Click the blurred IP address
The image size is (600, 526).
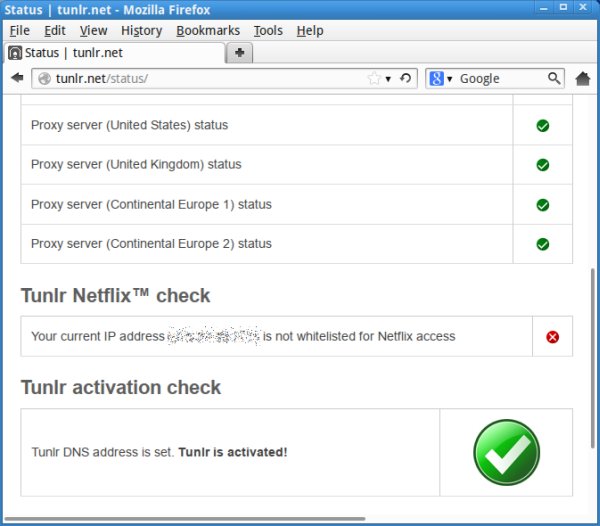214,336
